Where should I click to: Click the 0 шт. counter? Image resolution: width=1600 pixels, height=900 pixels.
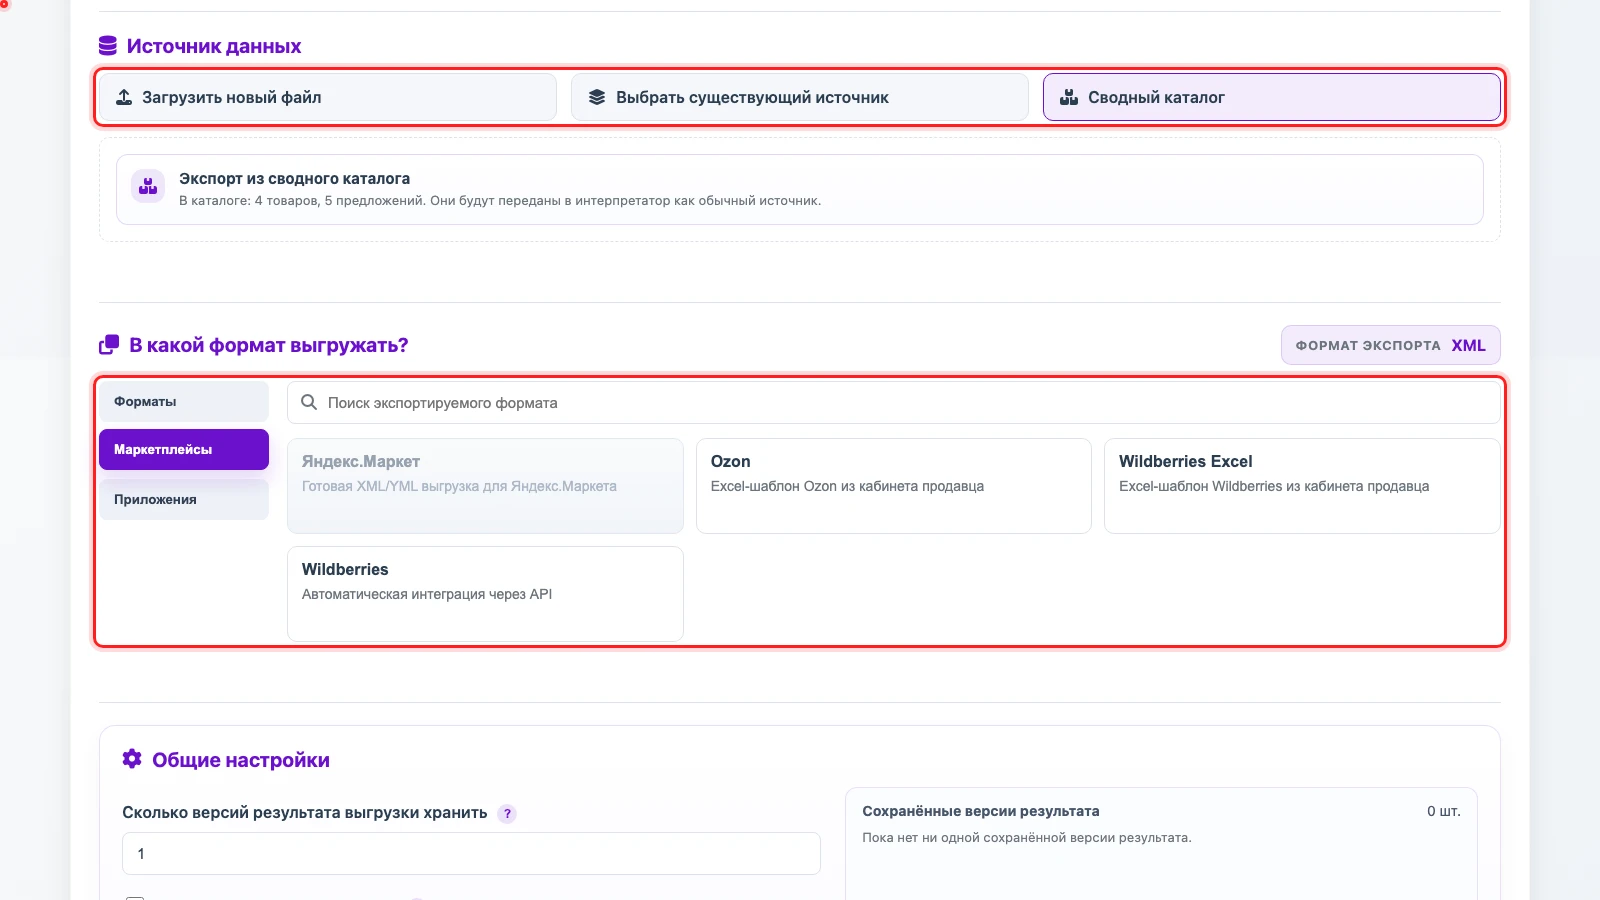1443,811
